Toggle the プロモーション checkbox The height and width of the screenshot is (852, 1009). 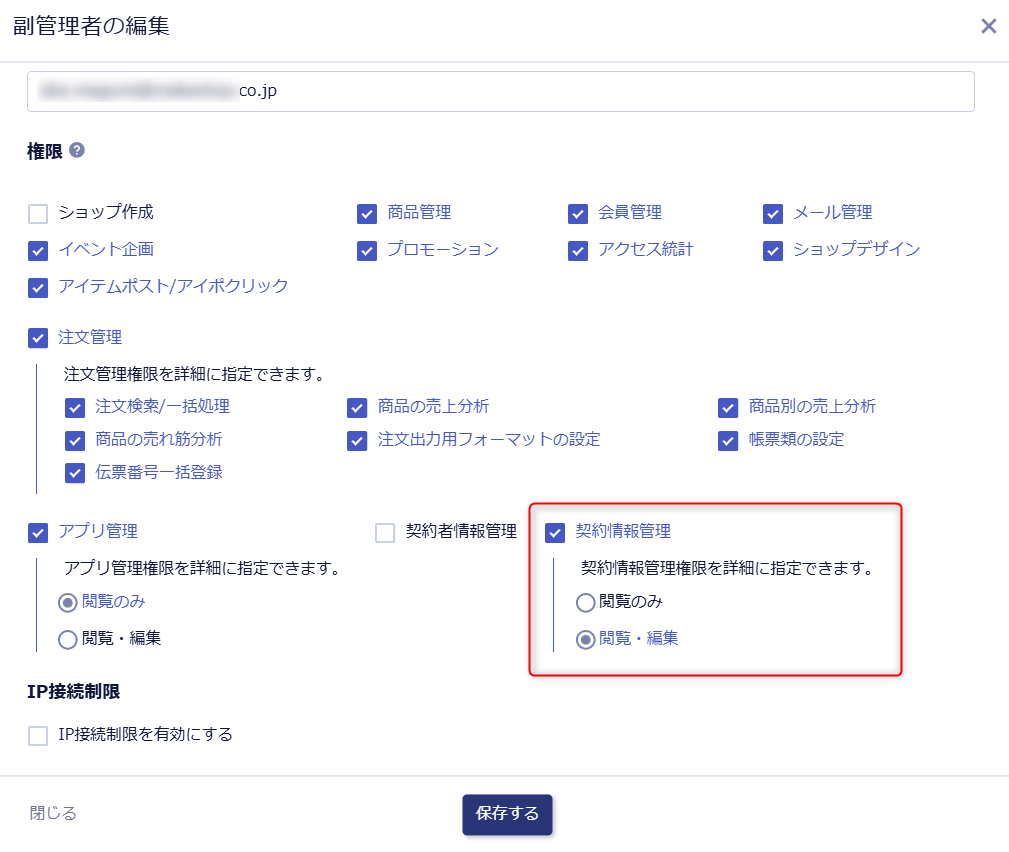[367, 251]
